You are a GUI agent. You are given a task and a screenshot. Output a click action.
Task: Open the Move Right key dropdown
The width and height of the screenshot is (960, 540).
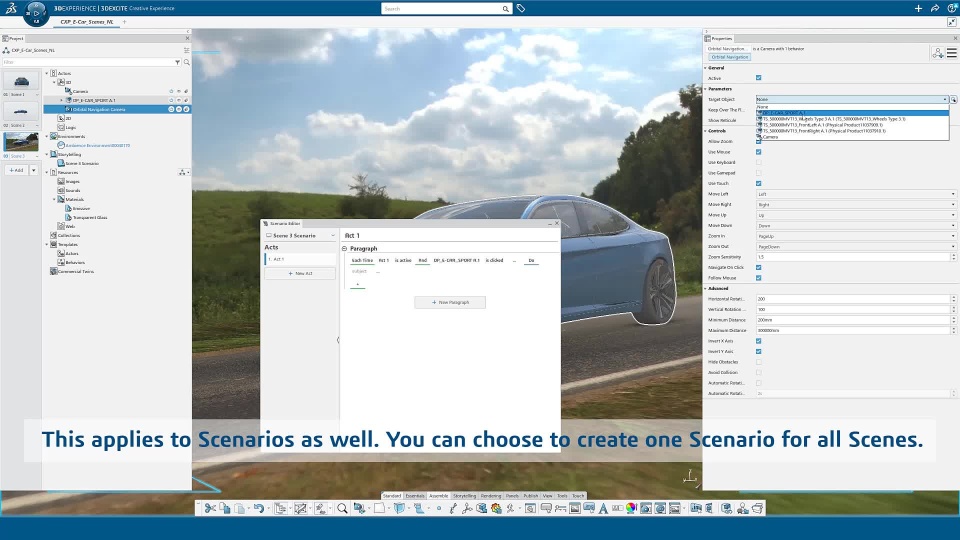click(x=856, y=204)
